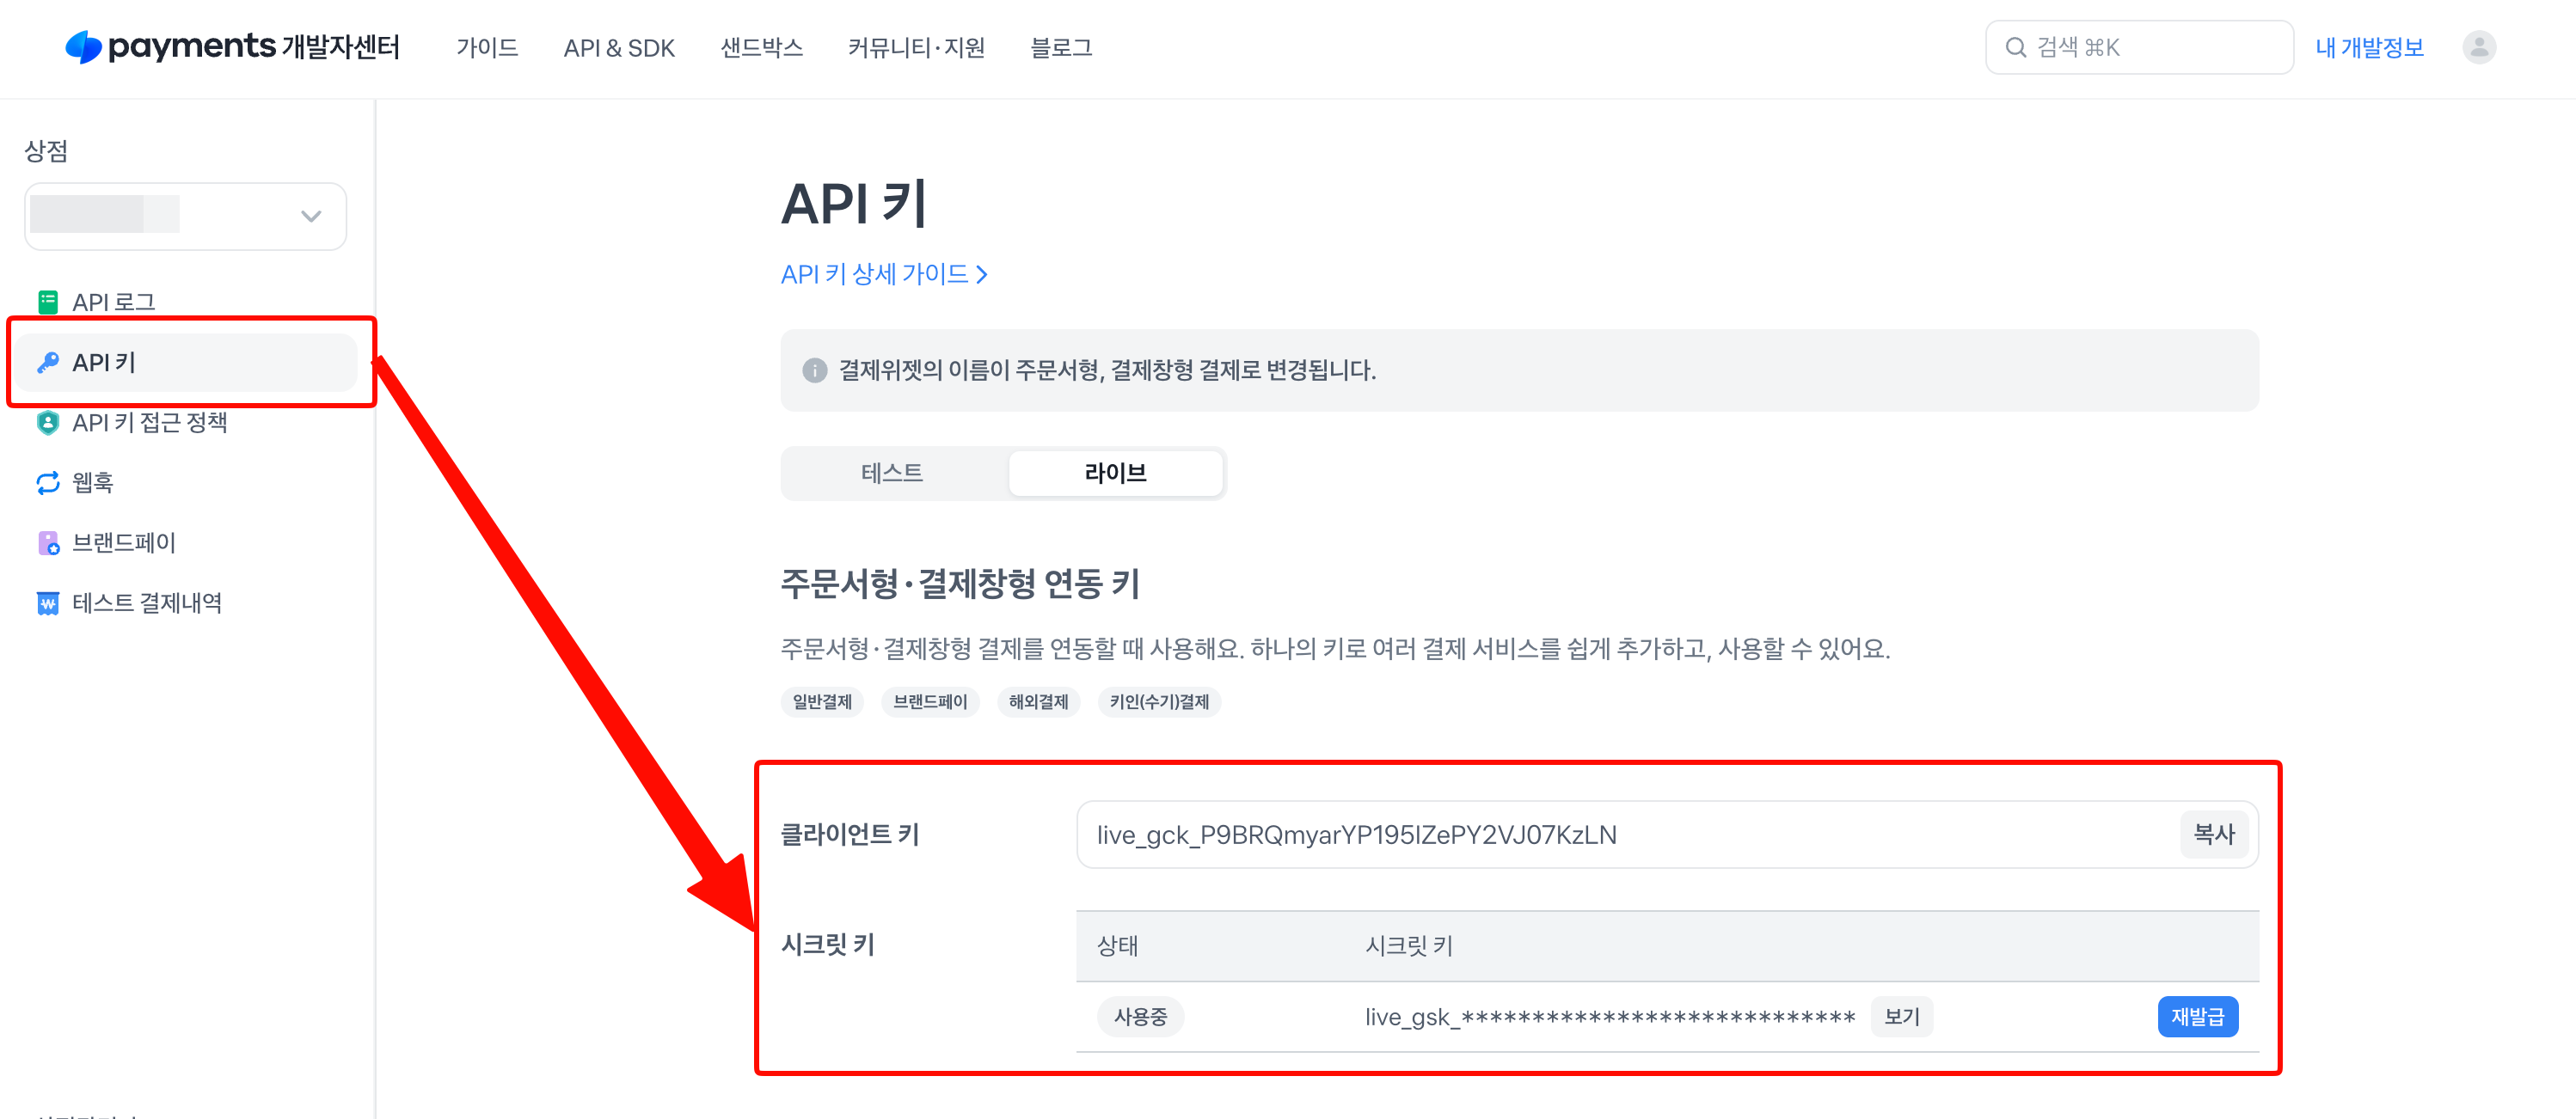Screen dimensions: 2576x1119
Task: Click the info icon in the notice banner
Action: [814, 370]
